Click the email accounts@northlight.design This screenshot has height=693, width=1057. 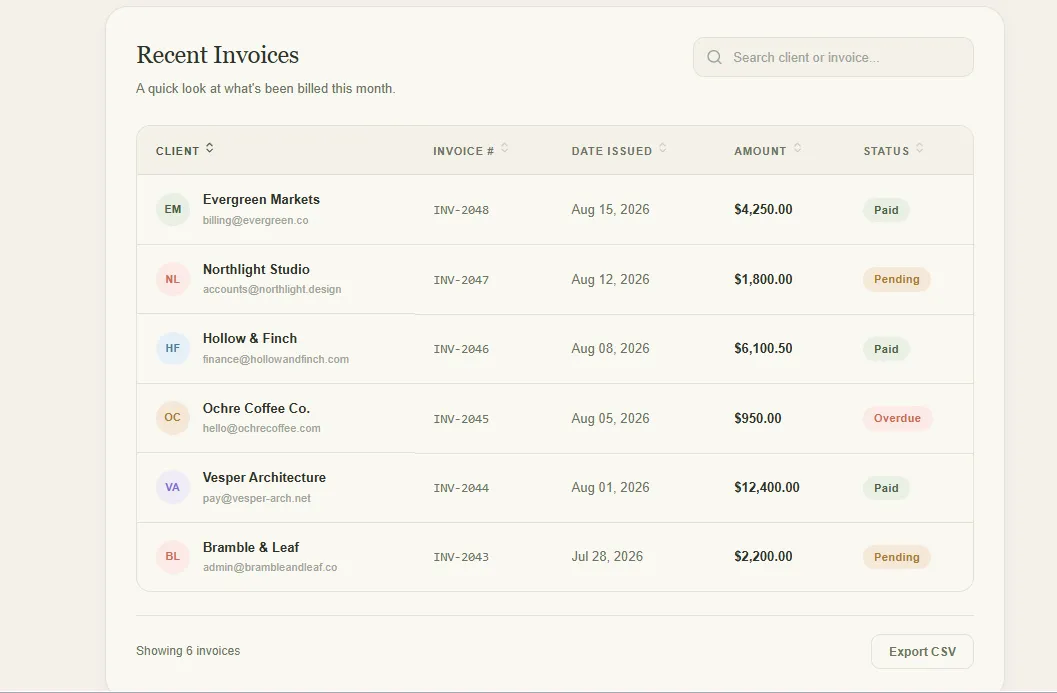coord(272,289)
